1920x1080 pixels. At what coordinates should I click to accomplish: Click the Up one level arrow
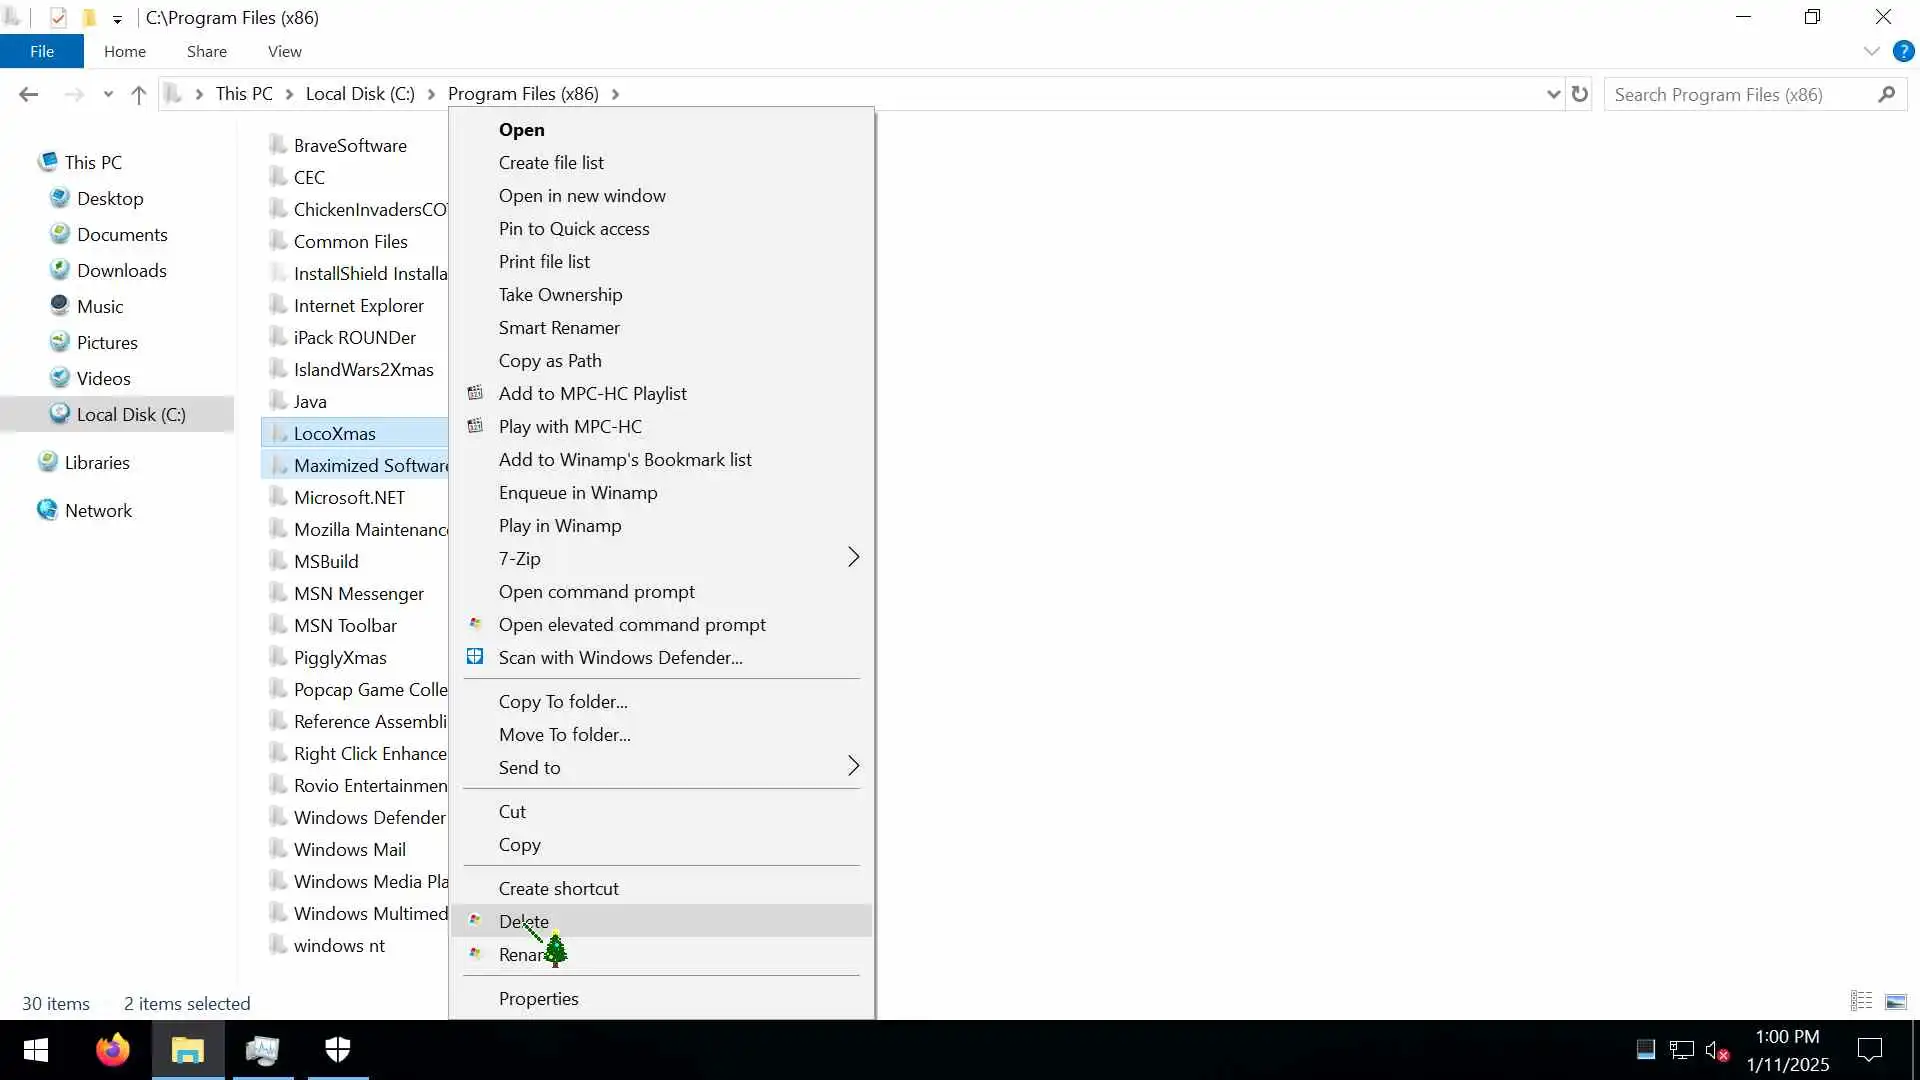139,95
